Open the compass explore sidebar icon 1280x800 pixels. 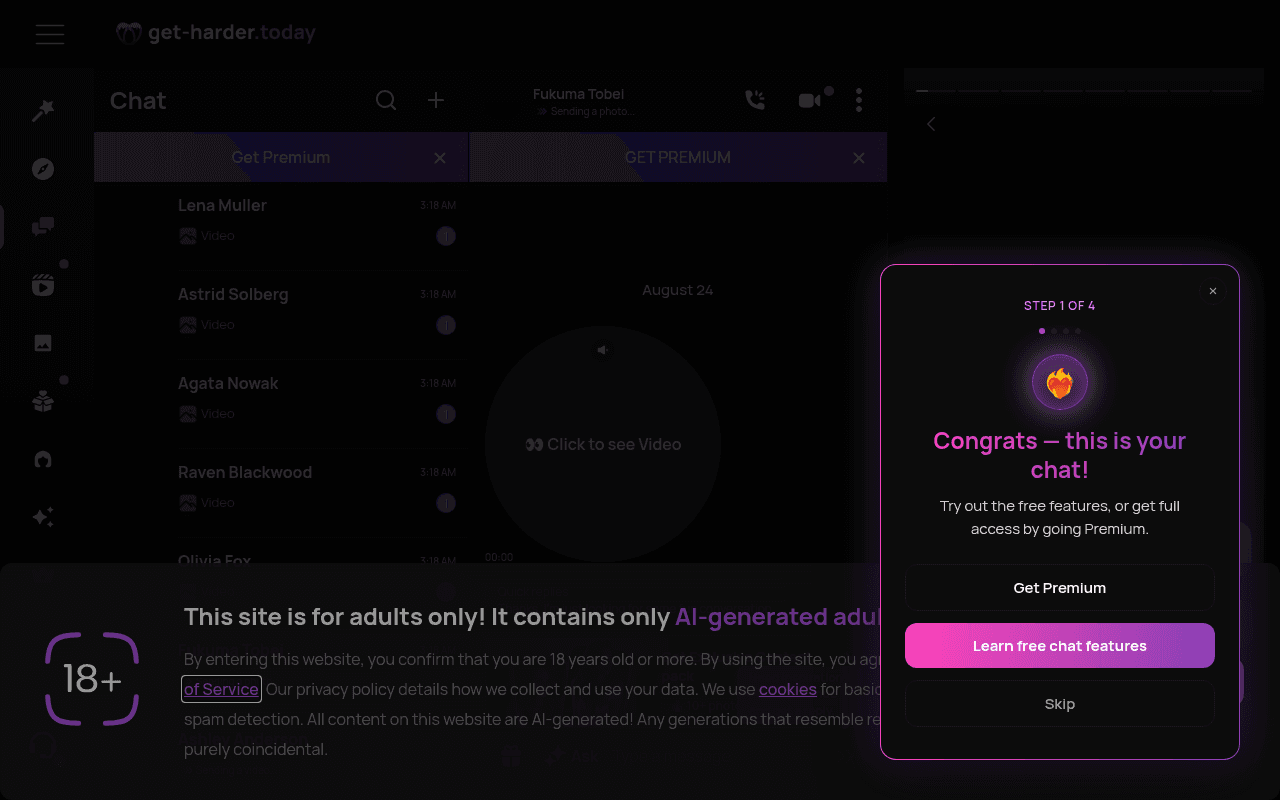43,169
